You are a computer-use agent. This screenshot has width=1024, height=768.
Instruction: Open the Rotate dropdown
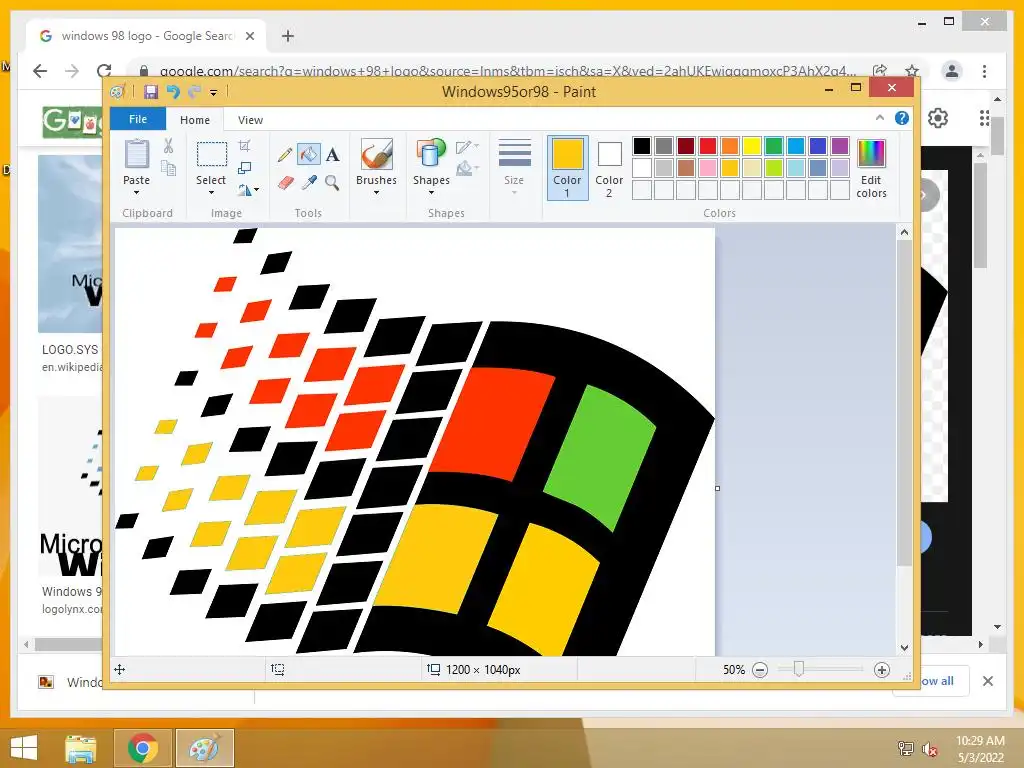248,190
